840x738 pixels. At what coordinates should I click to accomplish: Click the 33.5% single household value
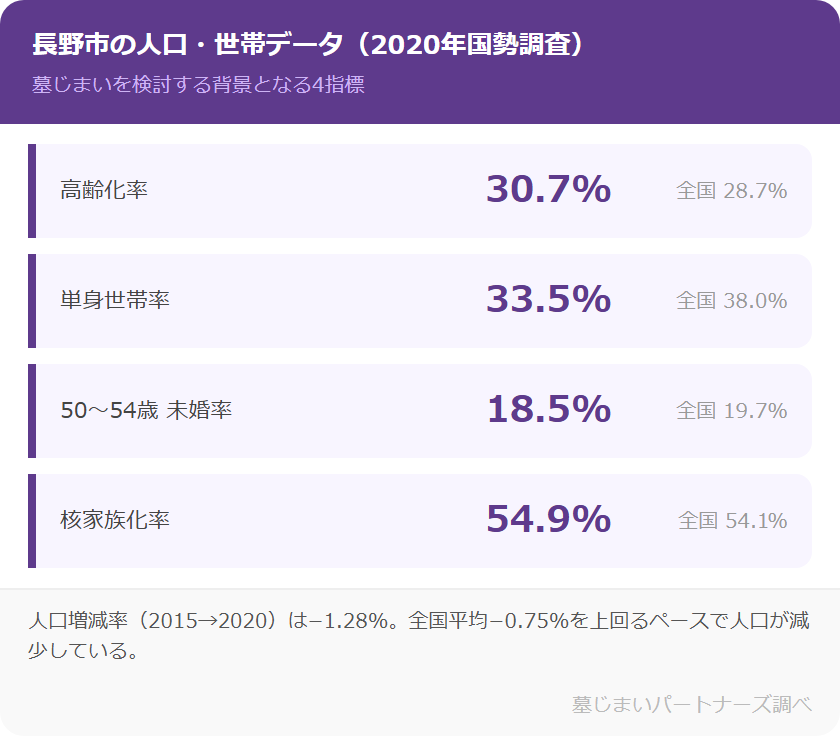pos(548,299)
